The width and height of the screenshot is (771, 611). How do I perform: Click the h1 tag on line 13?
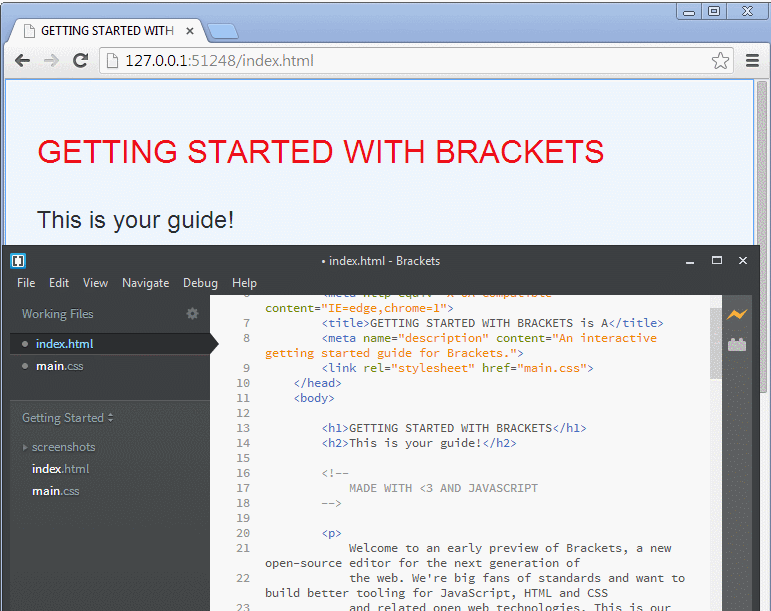(454, 428)
